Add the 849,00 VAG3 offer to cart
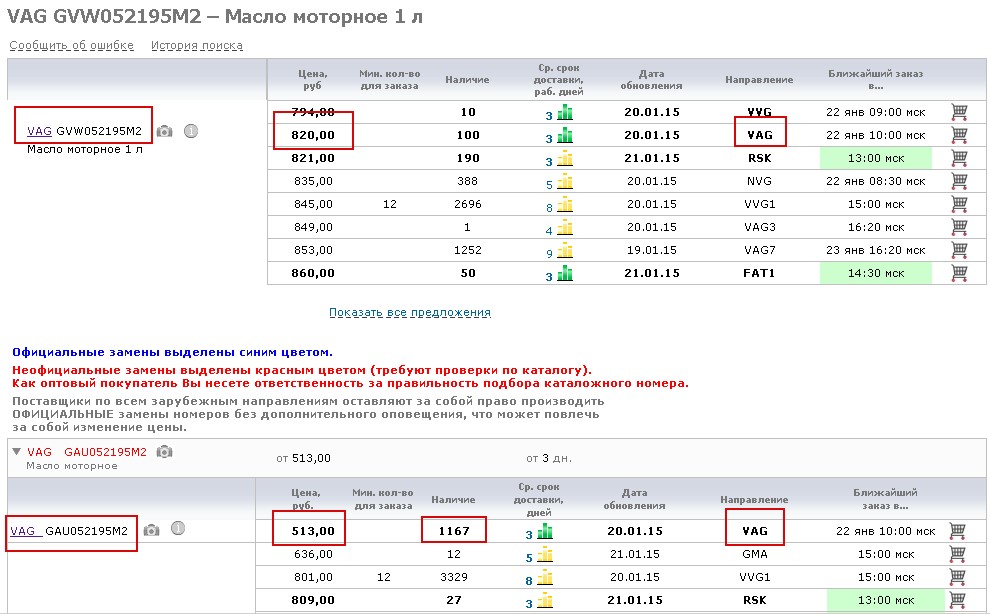 959,227
